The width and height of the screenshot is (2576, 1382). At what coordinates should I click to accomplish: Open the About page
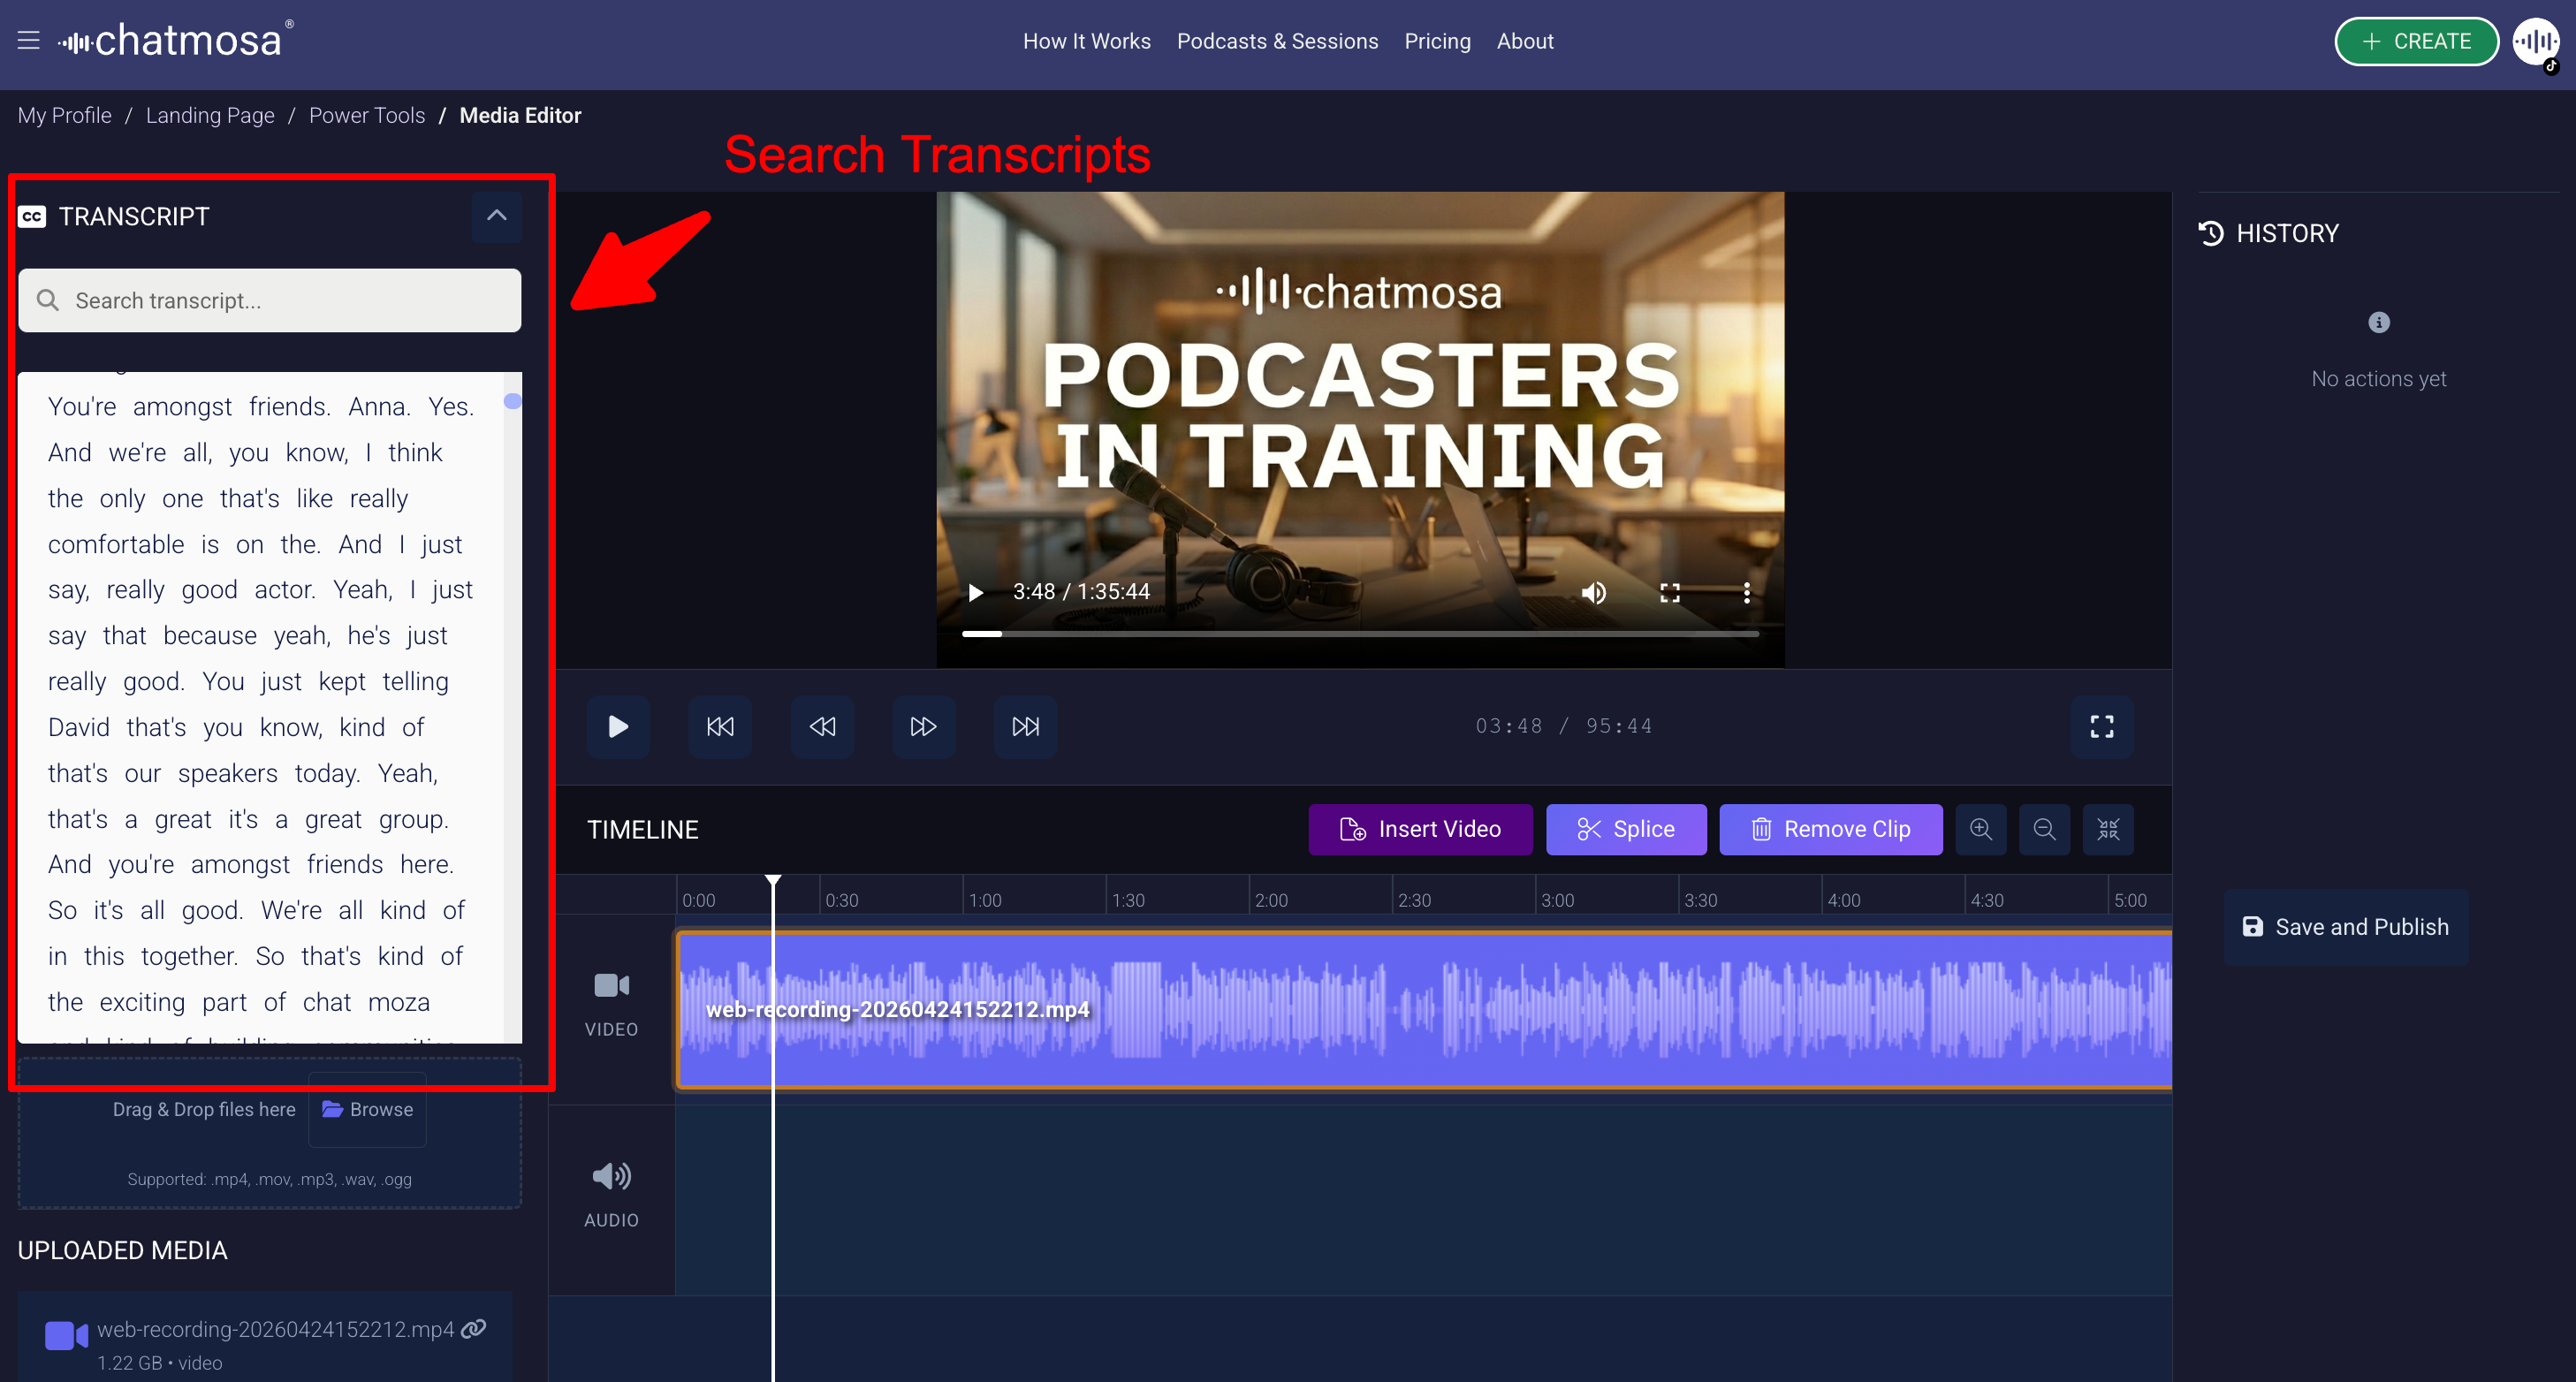[x=1525, y=41]
